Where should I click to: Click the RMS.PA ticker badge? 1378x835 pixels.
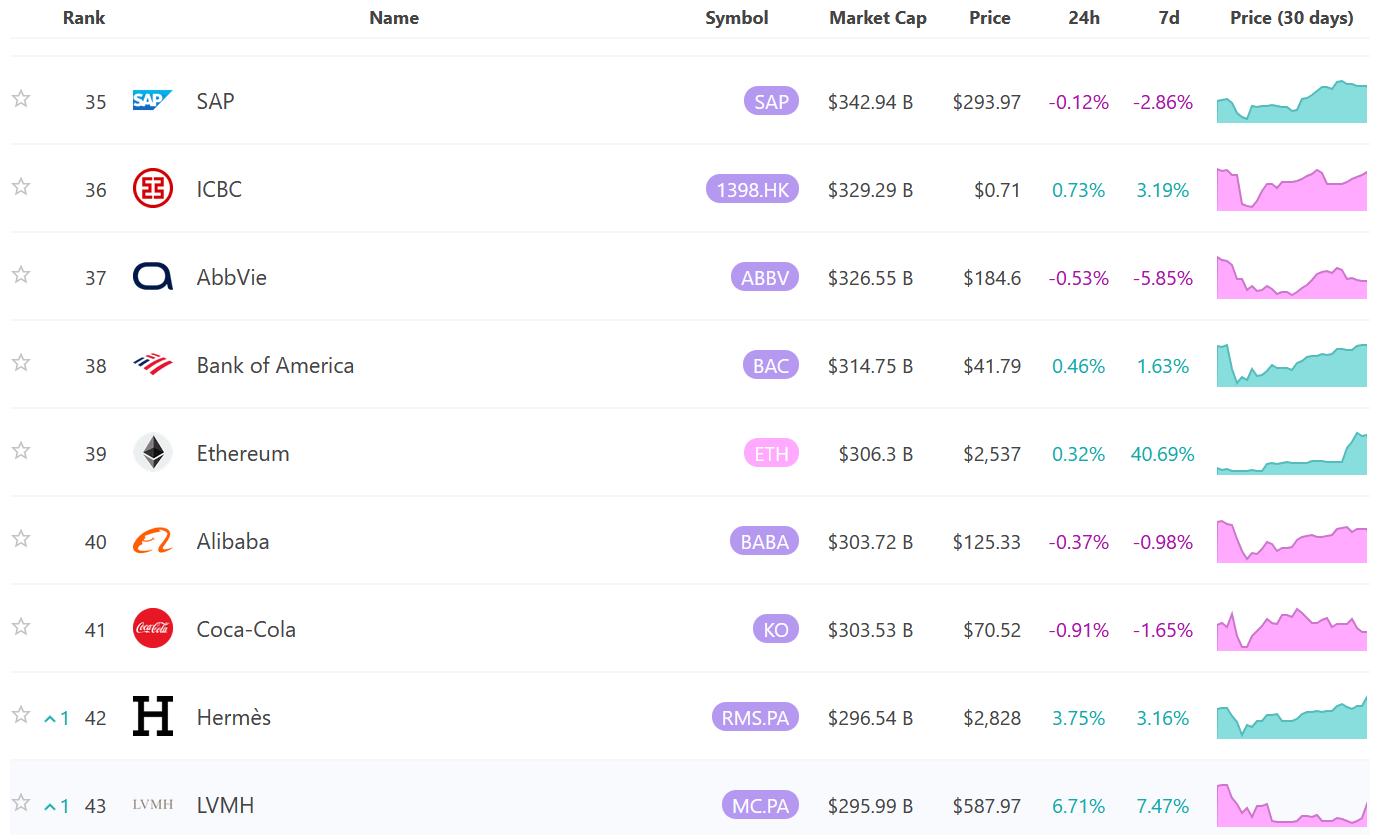coord(755,717)
